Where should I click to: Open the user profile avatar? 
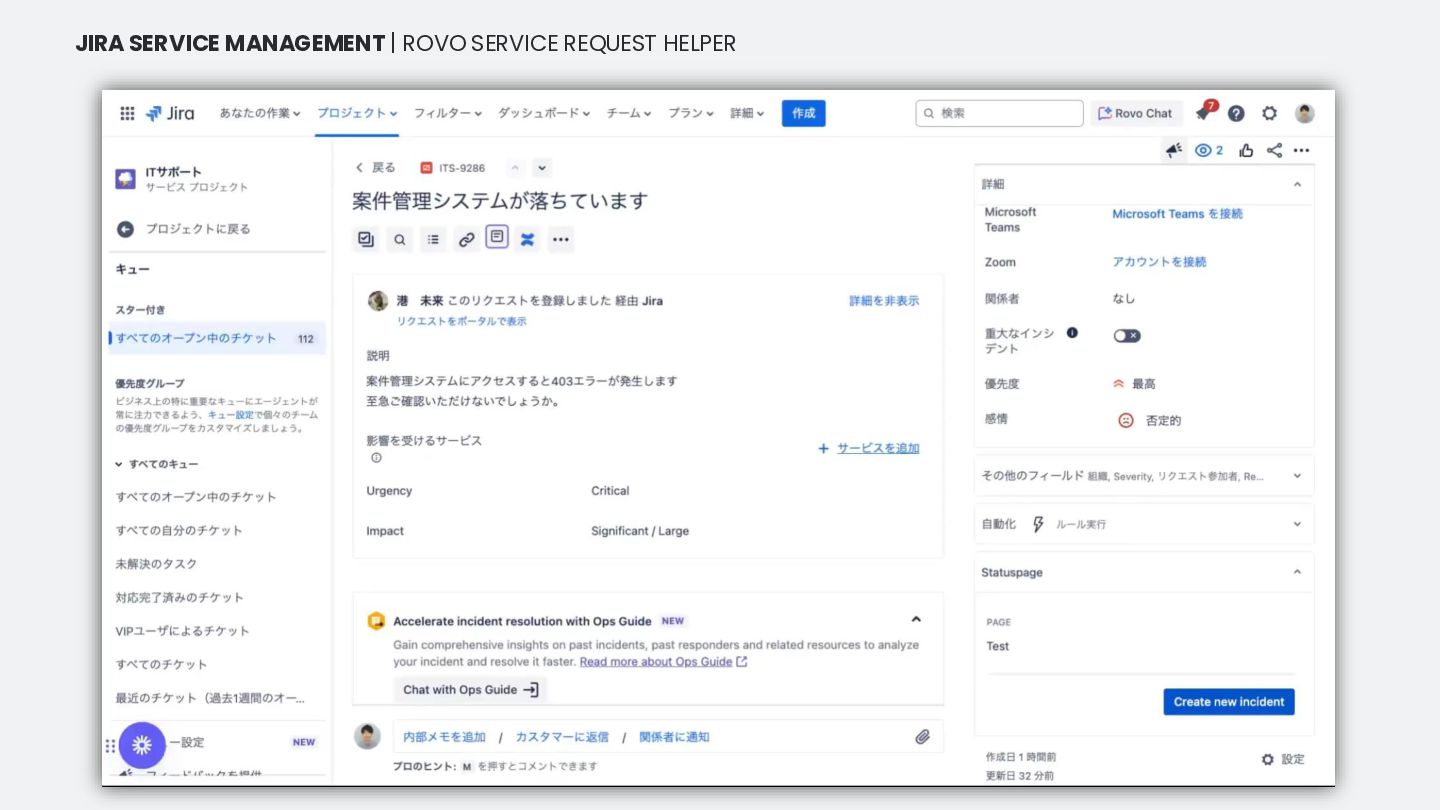point(1304,113)
